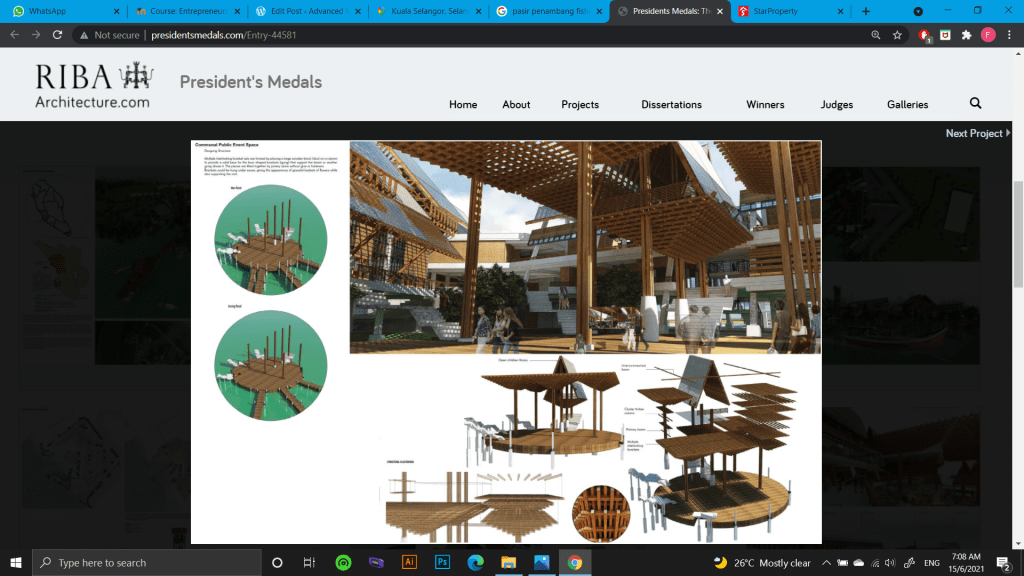This screenshot has height=576, width=1024.
Task: Open Adobe Illustrator from the taskbar
Action: point(408,562)
